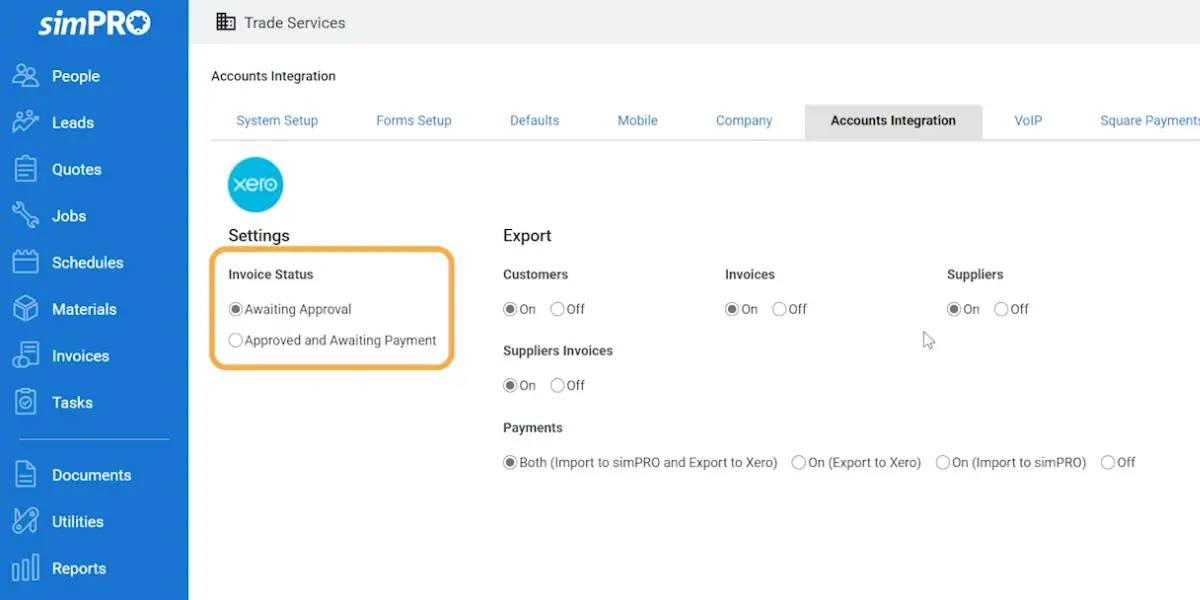Screen dimensions: 1200x600
Task: Open Tasks label in sidebar
Action: click(72, 402)
